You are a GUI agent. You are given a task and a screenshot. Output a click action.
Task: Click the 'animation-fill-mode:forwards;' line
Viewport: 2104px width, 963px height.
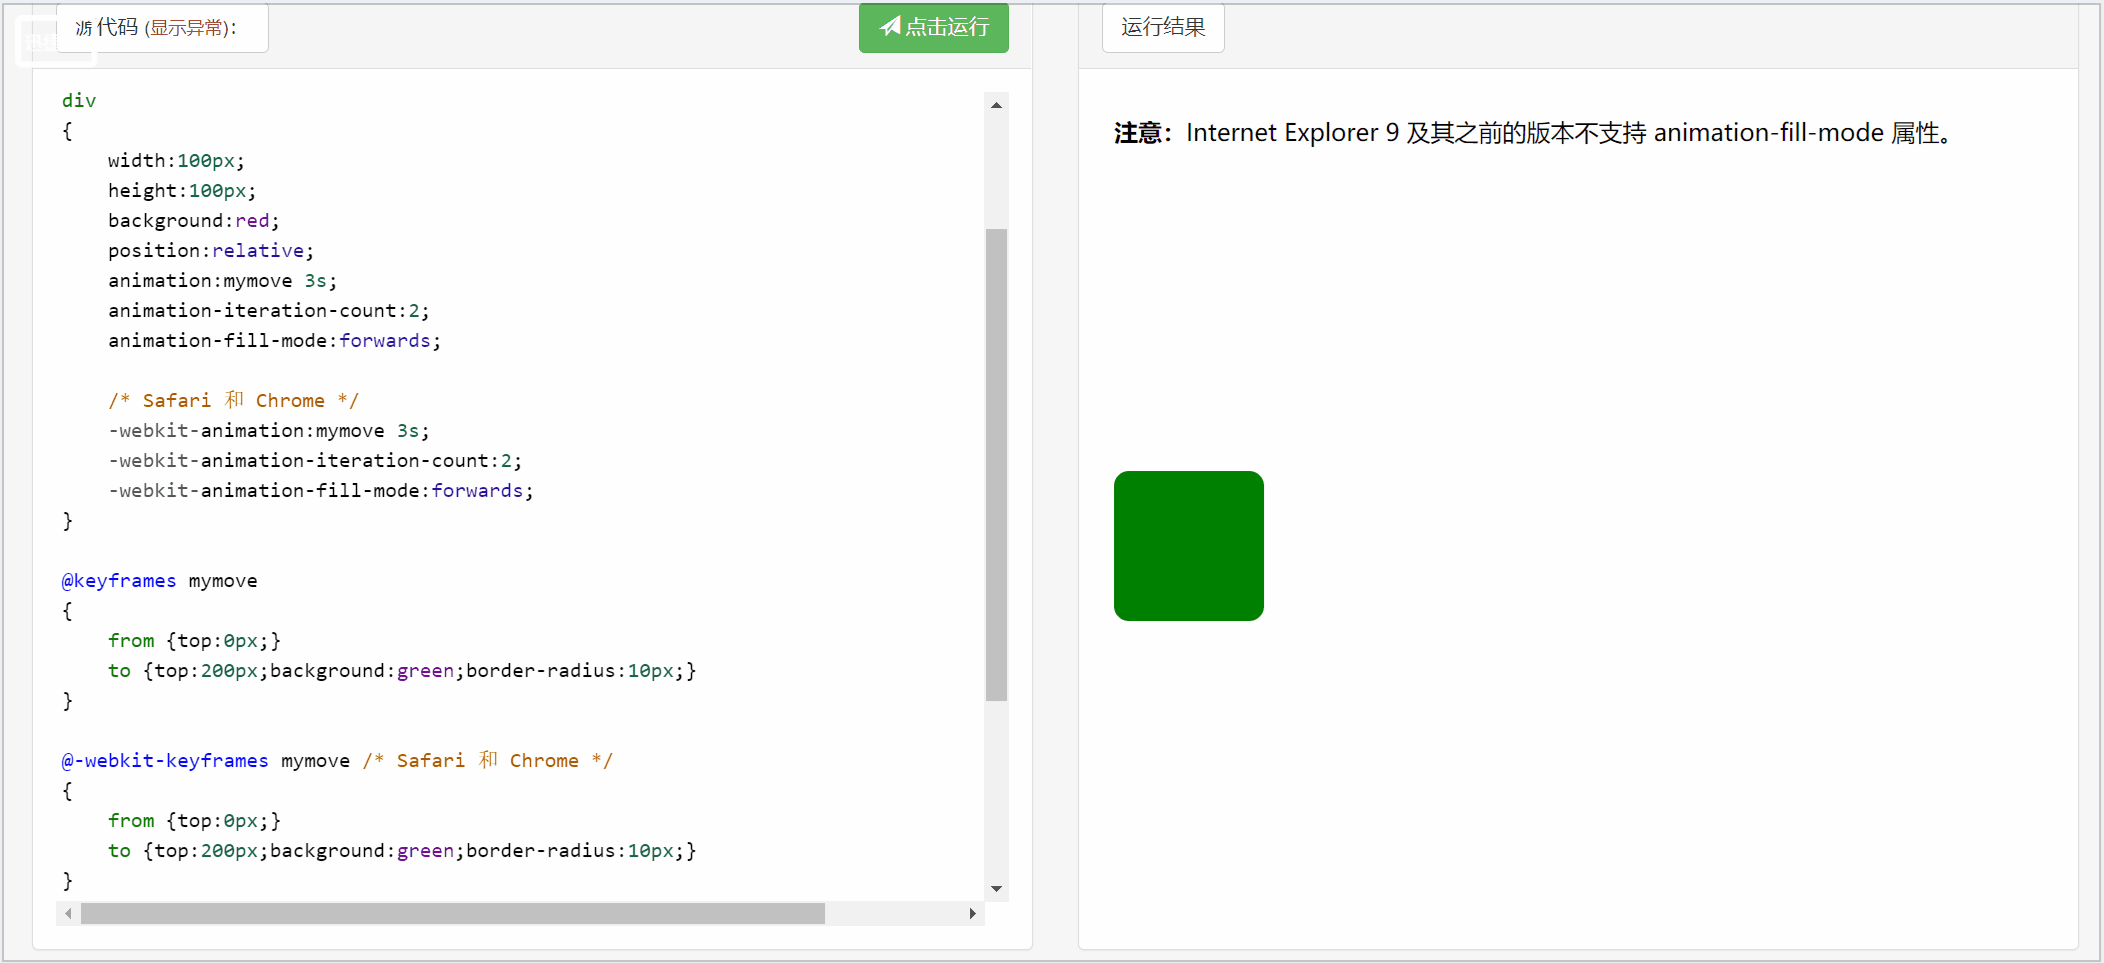[274, 340]
